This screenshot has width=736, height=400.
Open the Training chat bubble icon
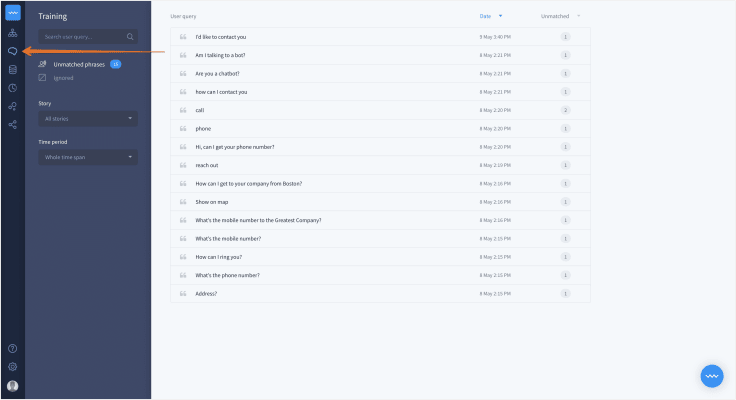coord(12,51)
